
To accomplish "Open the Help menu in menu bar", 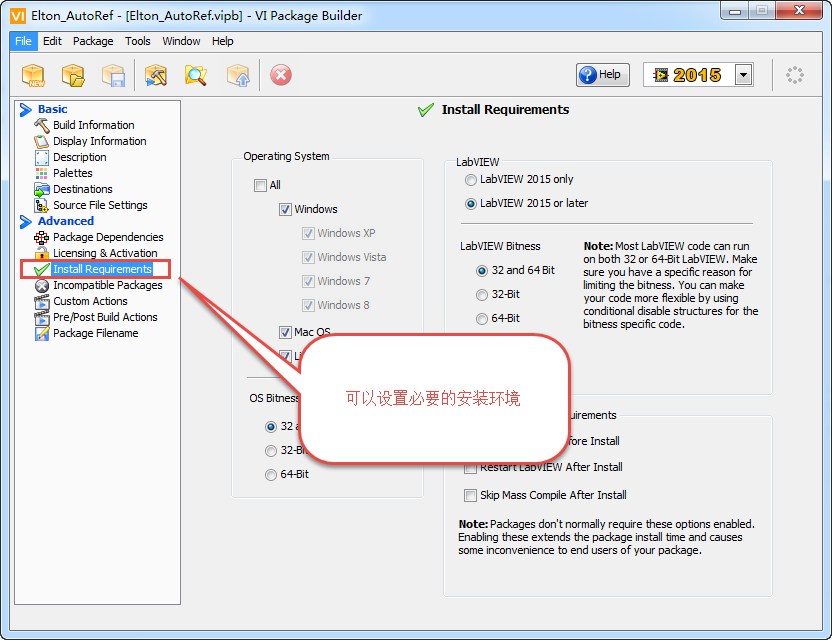I will coord(222,41).
